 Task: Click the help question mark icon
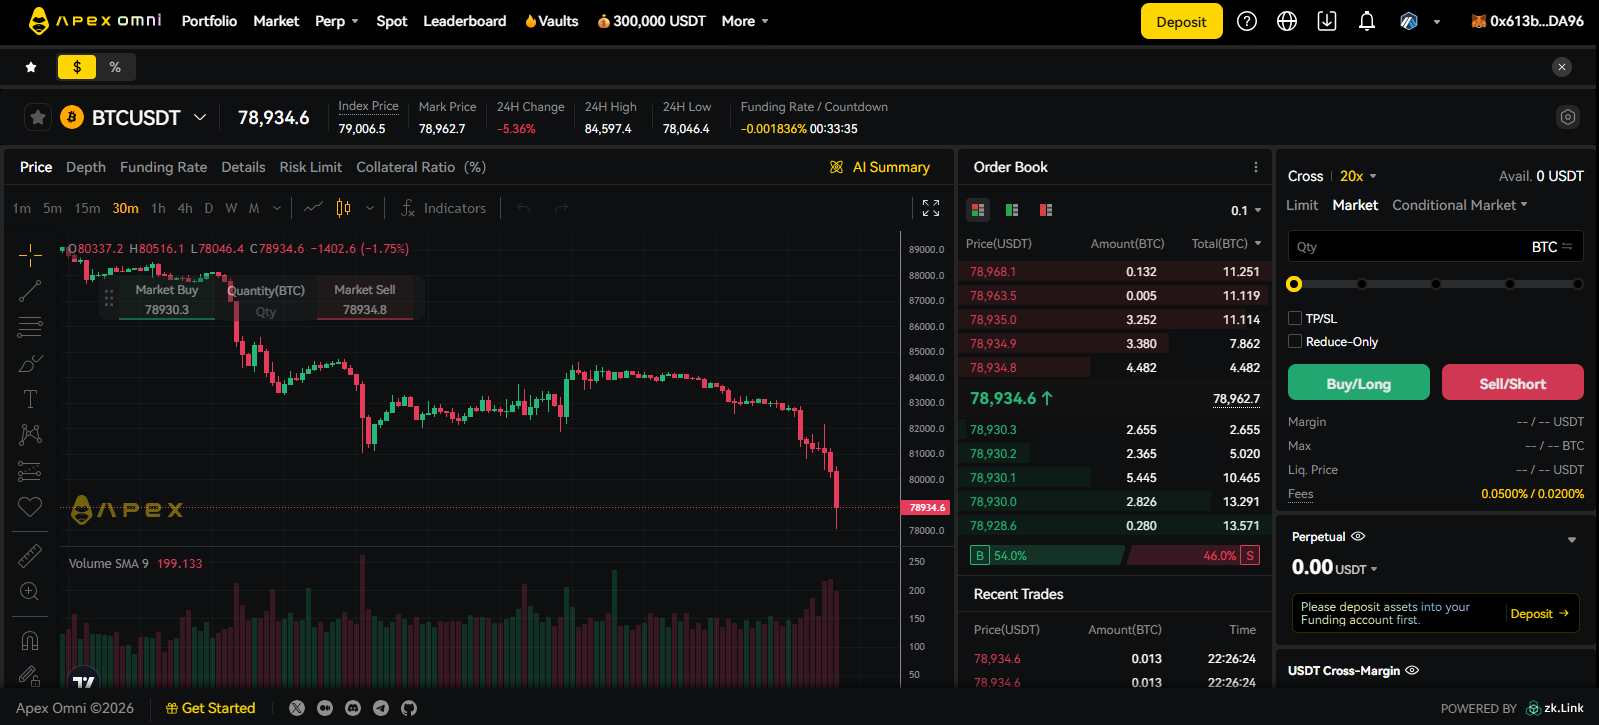point(1247,21)
